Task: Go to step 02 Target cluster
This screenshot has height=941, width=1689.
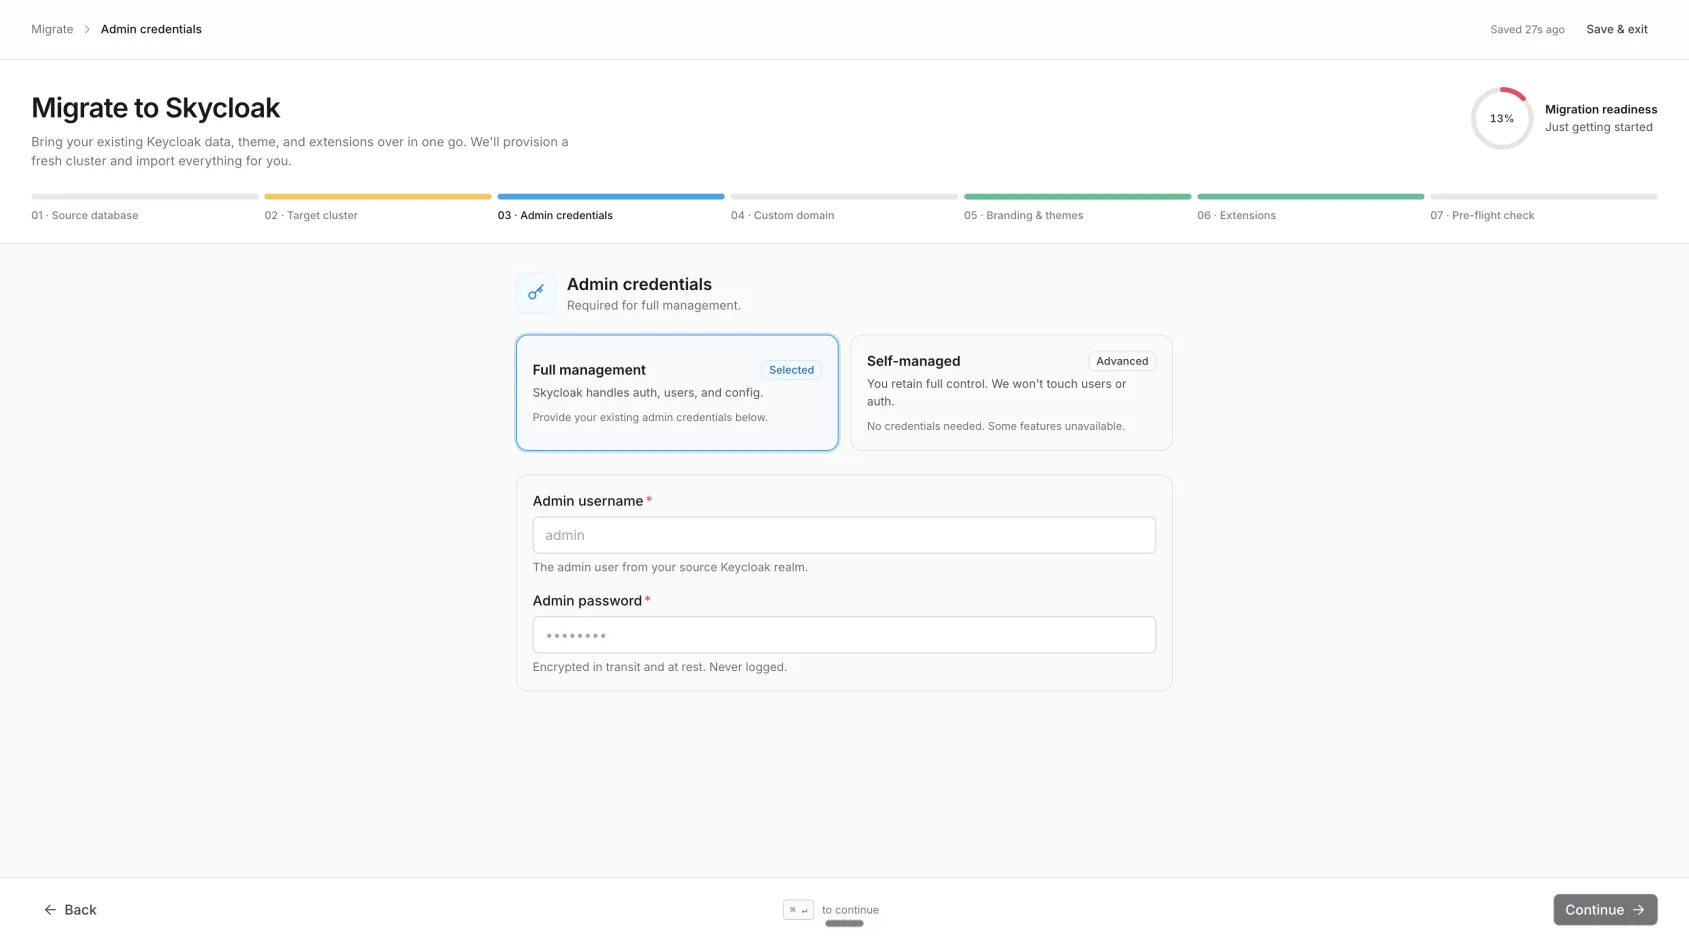Action: point(378,208)
